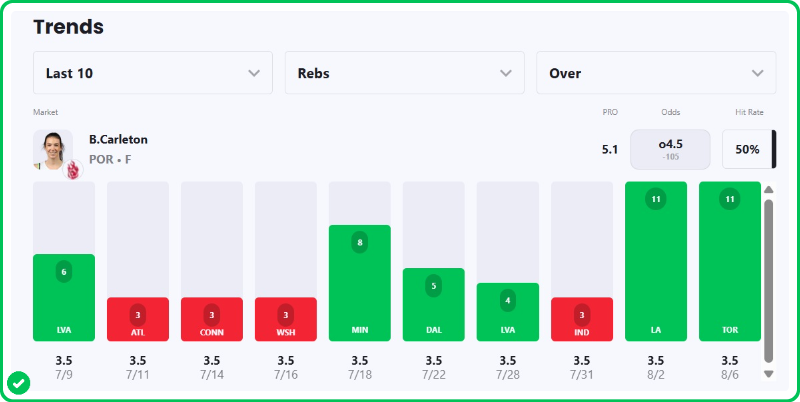Click the 8 rebounds badge on MIN bar
This screenshot has height=402, width=800.
click(x=360, y=242)
